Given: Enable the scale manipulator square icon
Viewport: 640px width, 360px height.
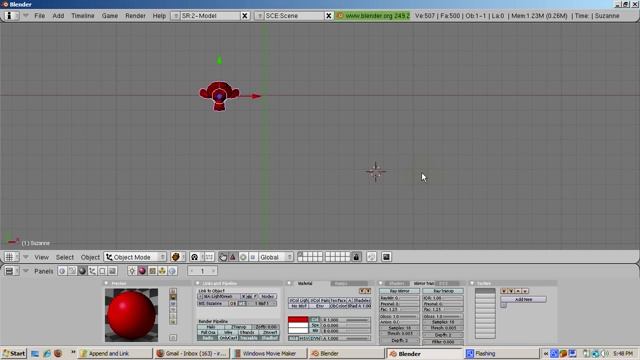Looking at the screenshot, I should pos(253,257).
